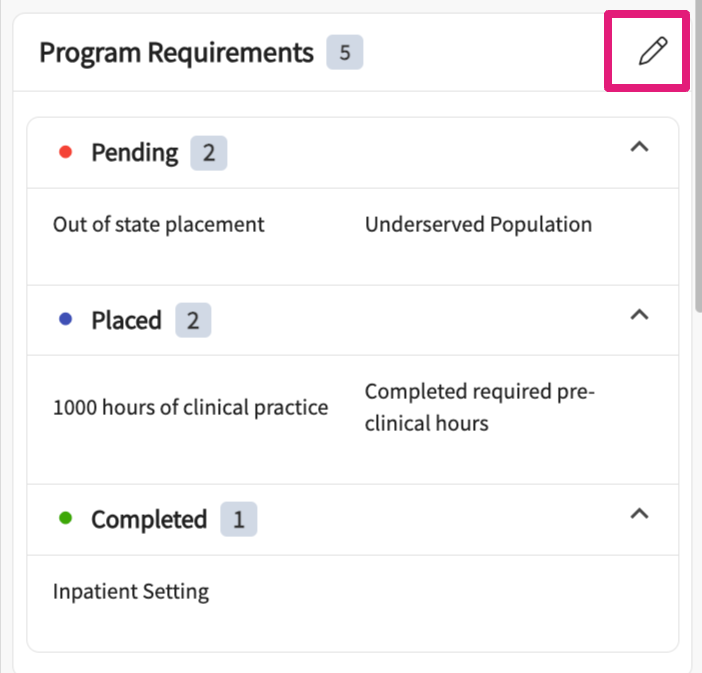Screen dimensions: 702x673
Task: Click the blue Placed status dot
Action: click(66, 320)
